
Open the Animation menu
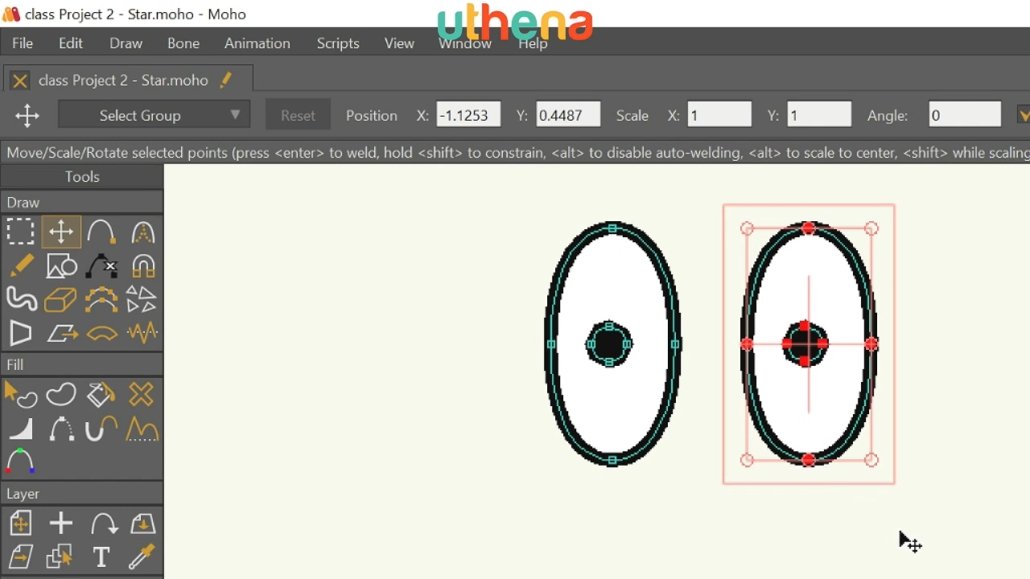pyautogui.click(x=257, y=43)
